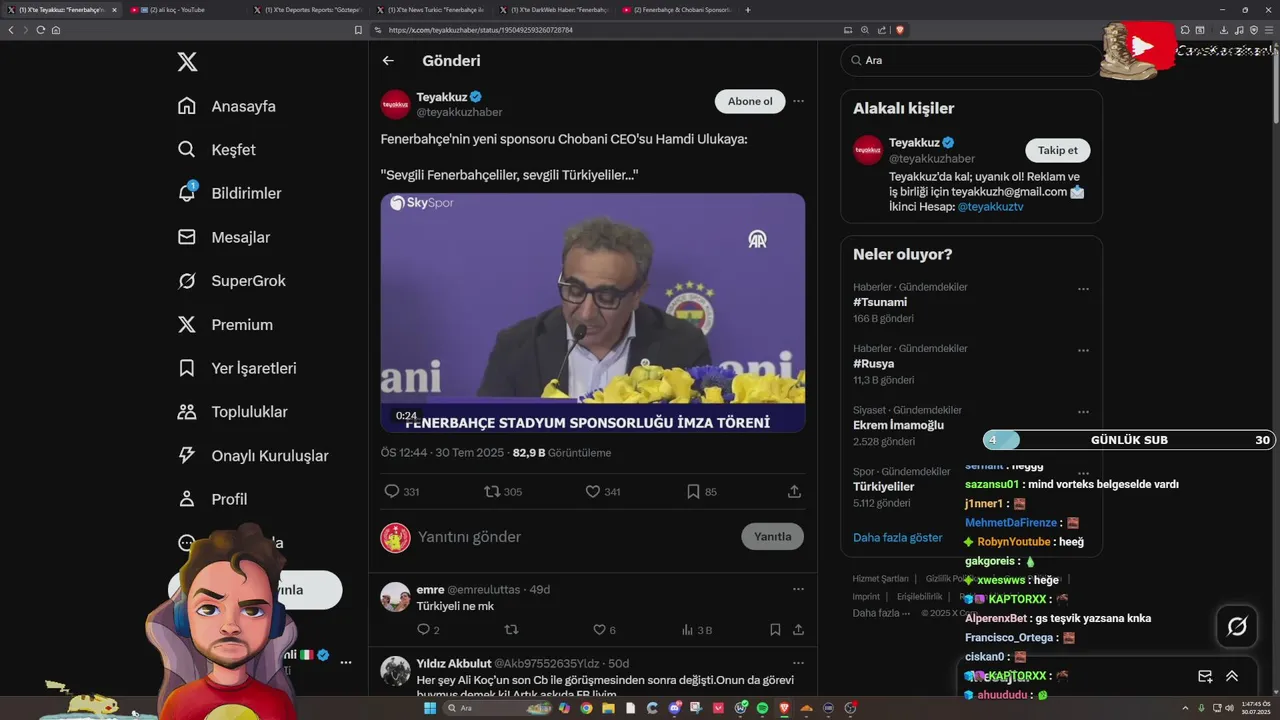Open emre reply options menu
Viewport: 1280px width, 720px height.
(798, 589)
